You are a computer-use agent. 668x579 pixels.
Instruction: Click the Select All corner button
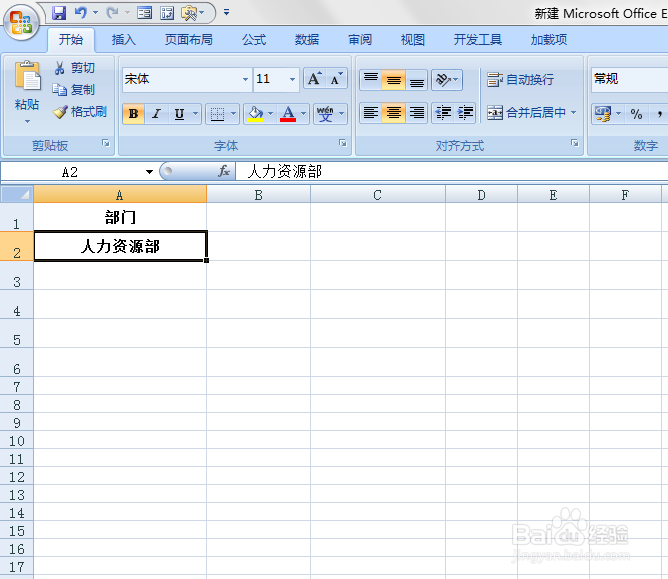point(17,194)
